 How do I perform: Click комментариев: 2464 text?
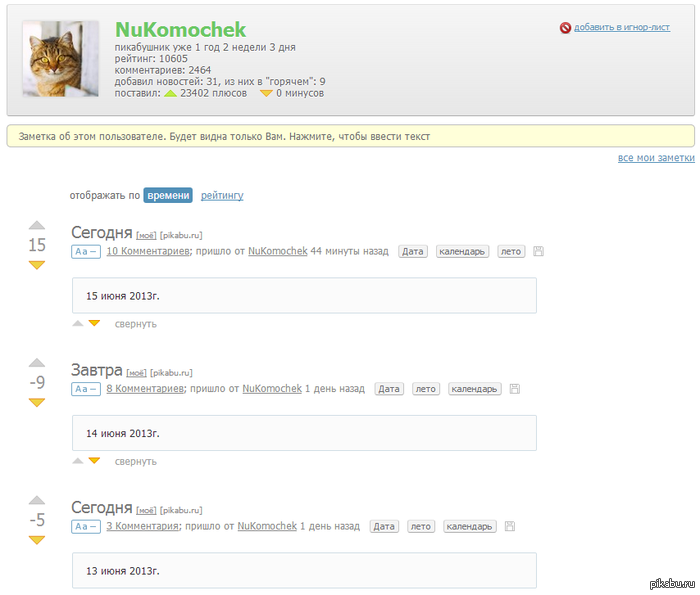pyautogui.click(x=163, y=71)
